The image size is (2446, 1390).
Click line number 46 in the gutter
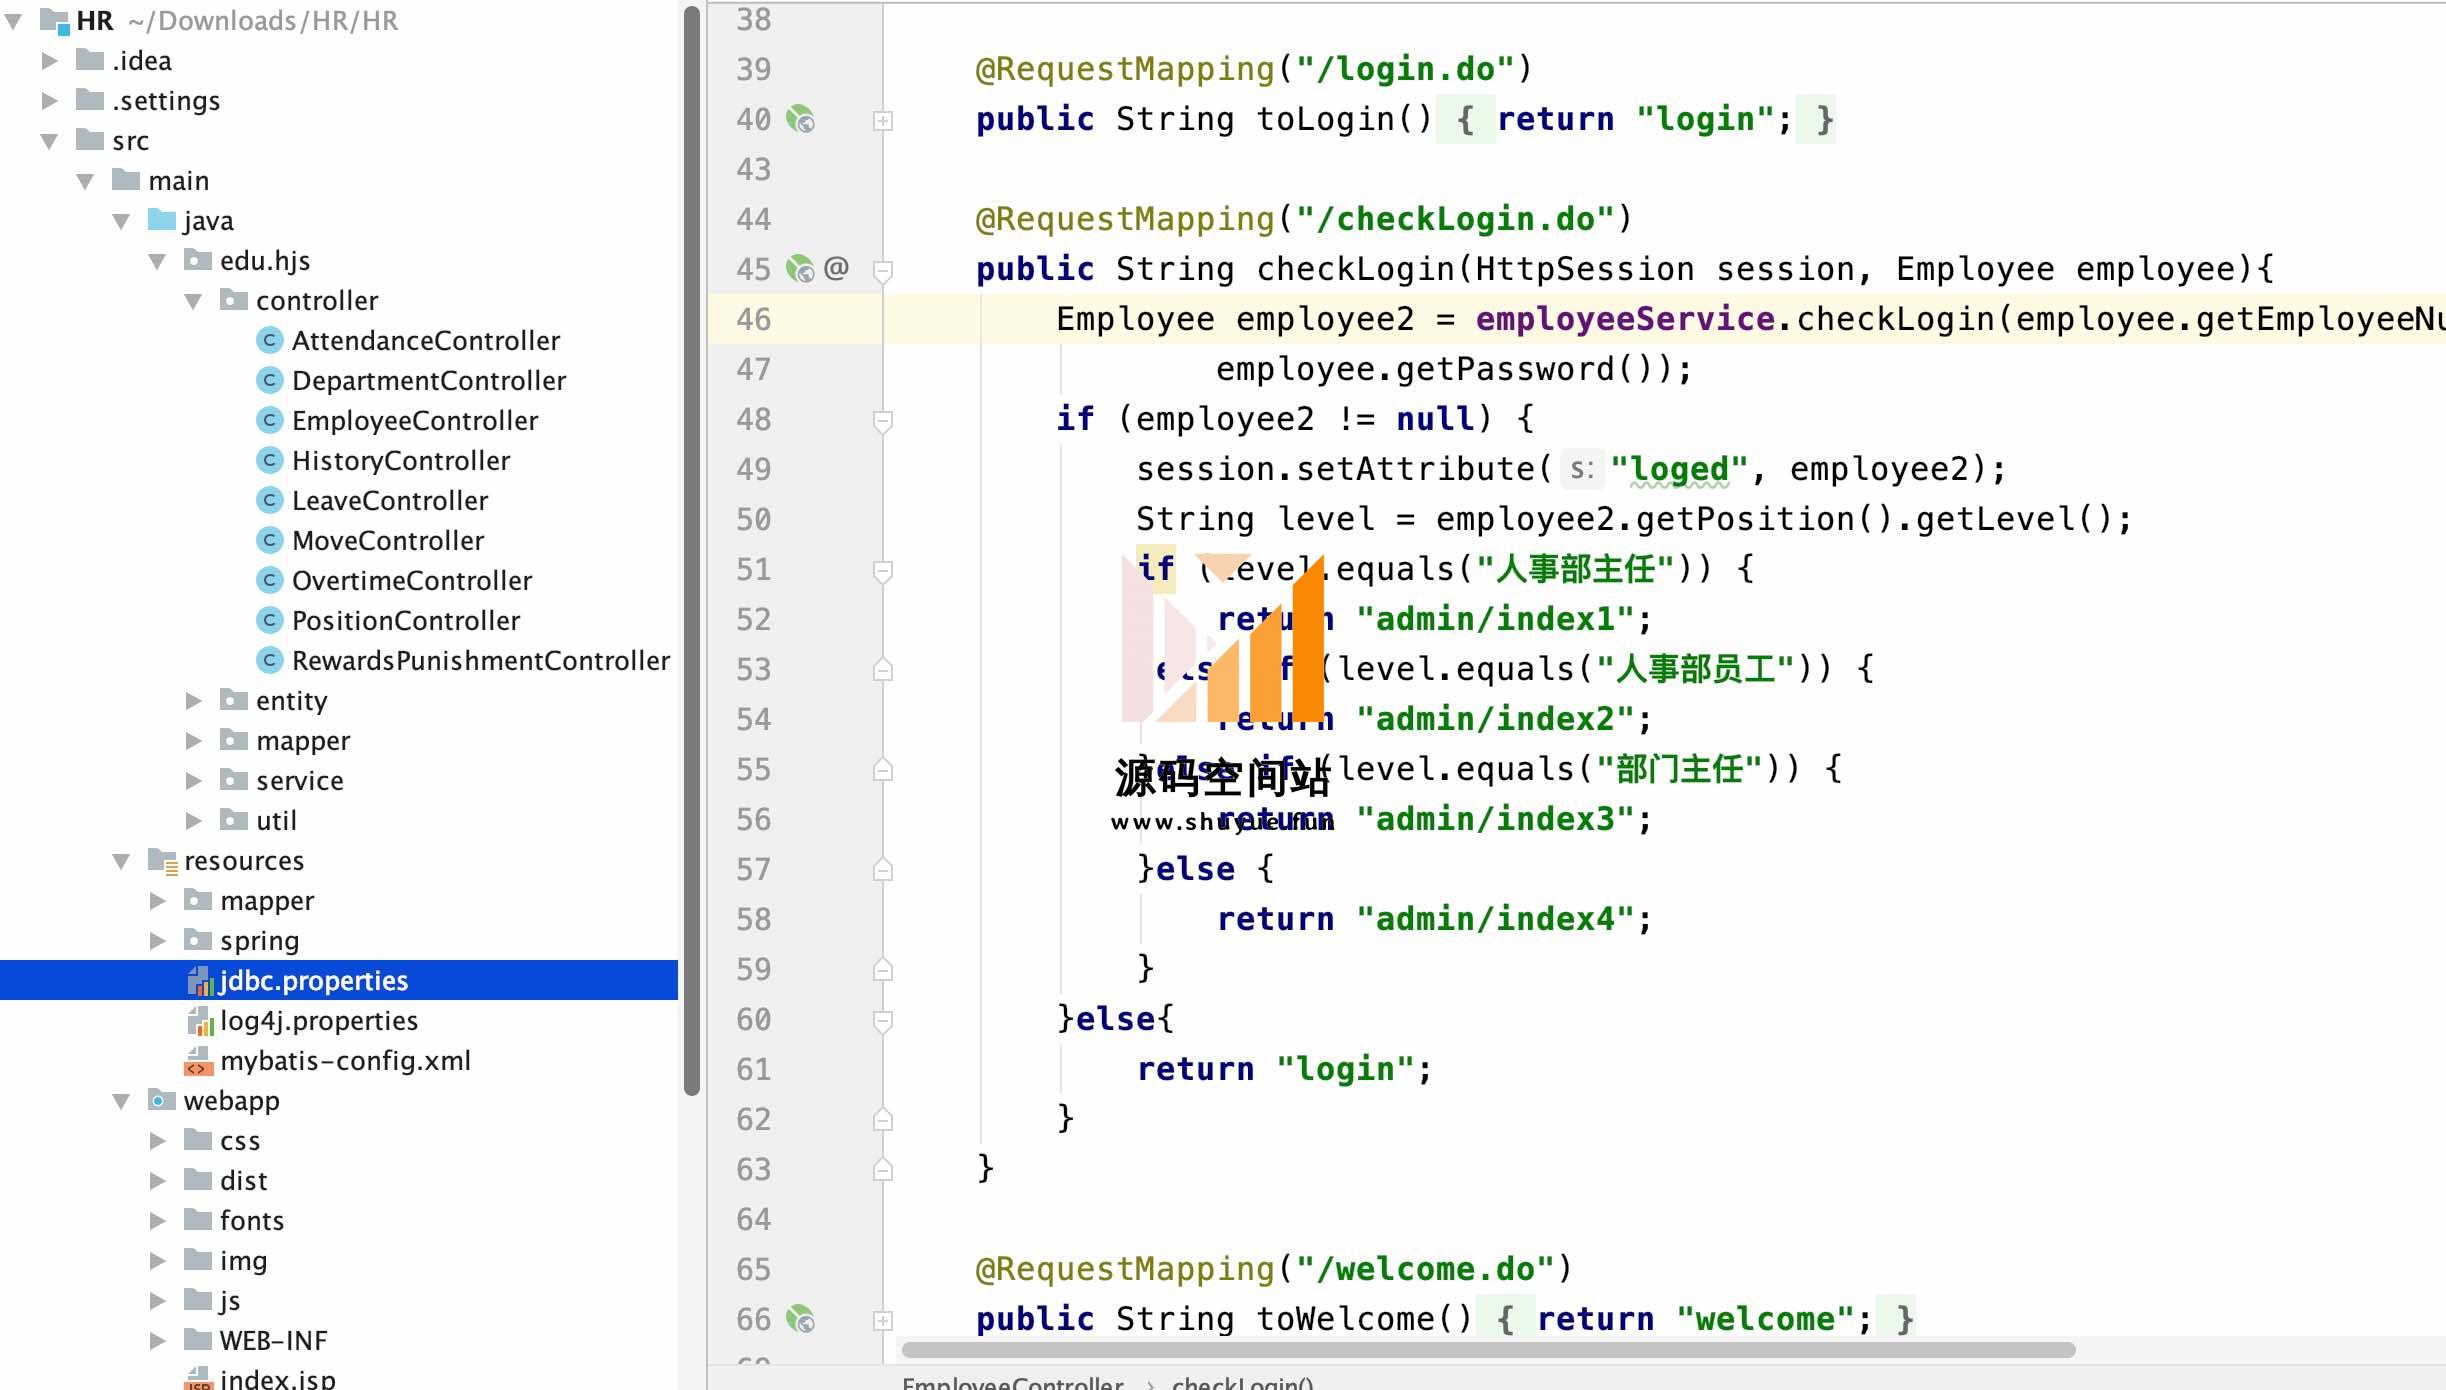click(x=753, y=319)
